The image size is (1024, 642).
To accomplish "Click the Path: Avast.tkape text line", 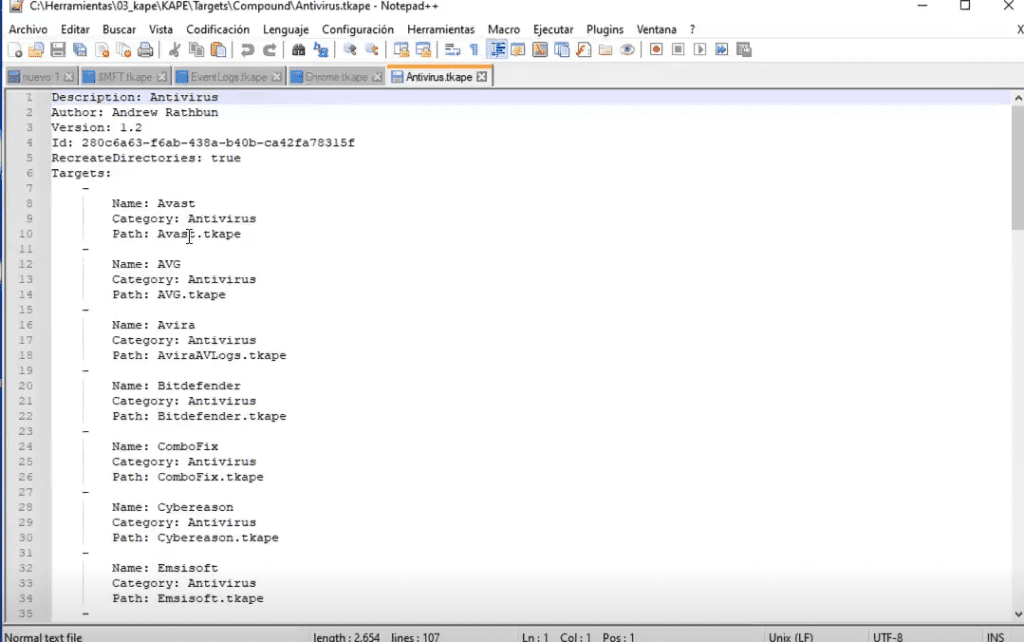I will 176,234.
